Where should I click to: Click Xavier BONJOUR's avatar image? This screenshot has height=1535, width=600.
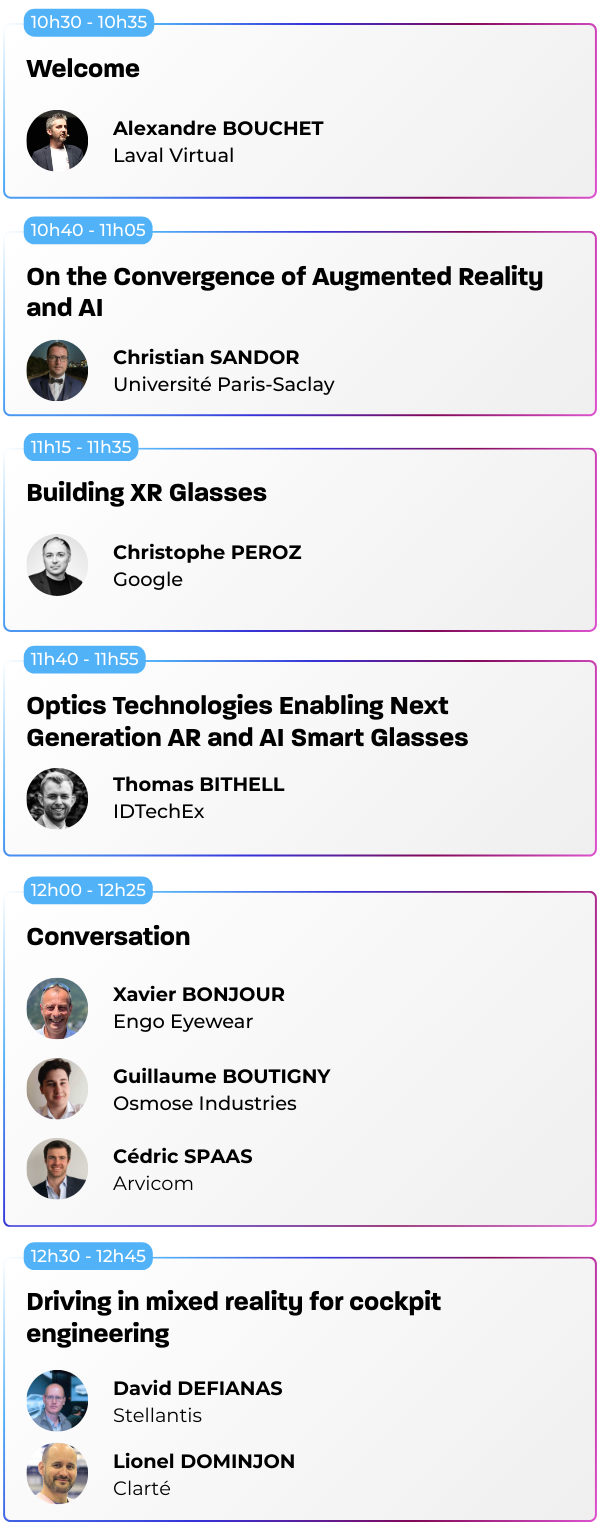[x=57, y=1008]
